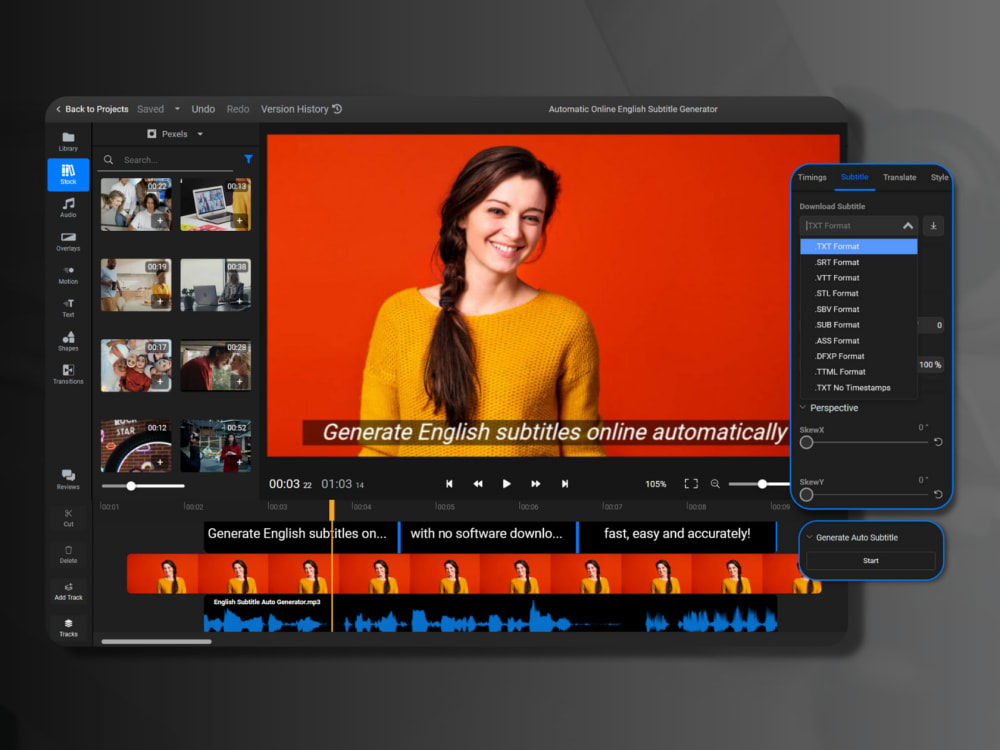Collapse the Perspective section

tap(803, 408)
